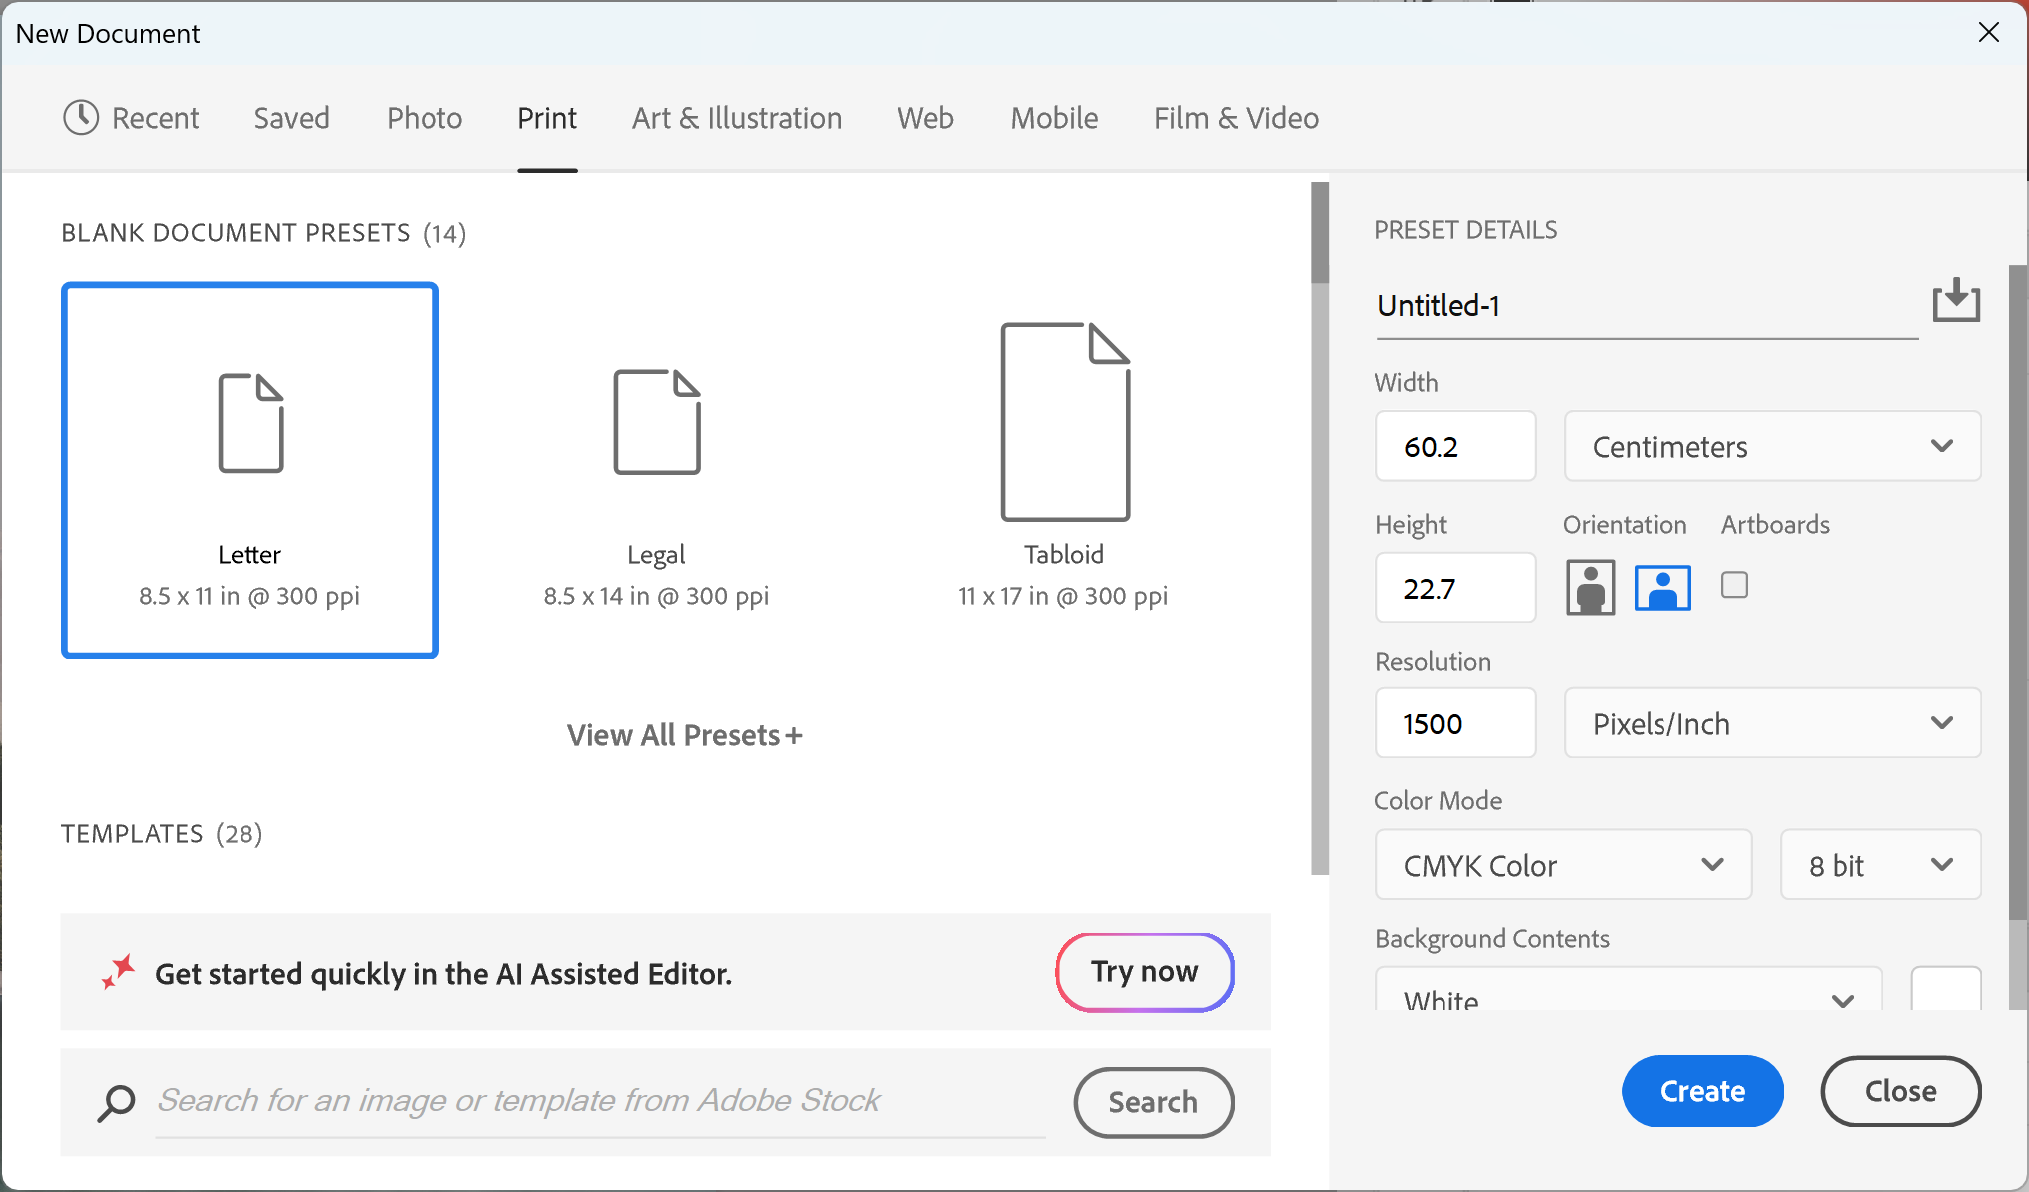Open the Pixels/Inch resolution units dropdown
2029x1192 pixels.
click(1772, 723)
